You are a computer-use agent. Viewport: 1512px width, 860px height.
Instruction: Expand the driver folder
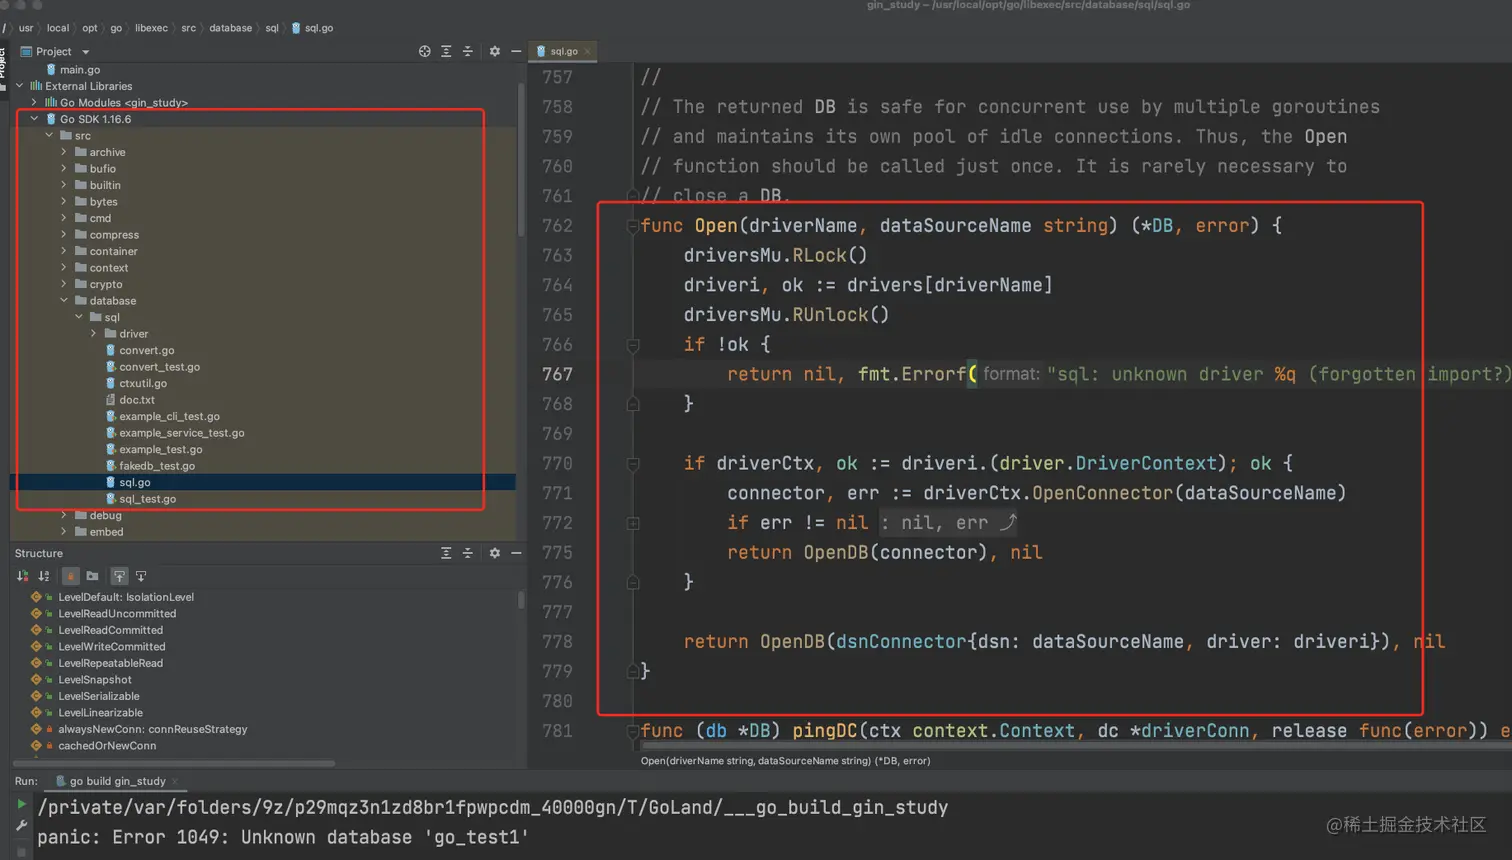(x=94, y=334)
